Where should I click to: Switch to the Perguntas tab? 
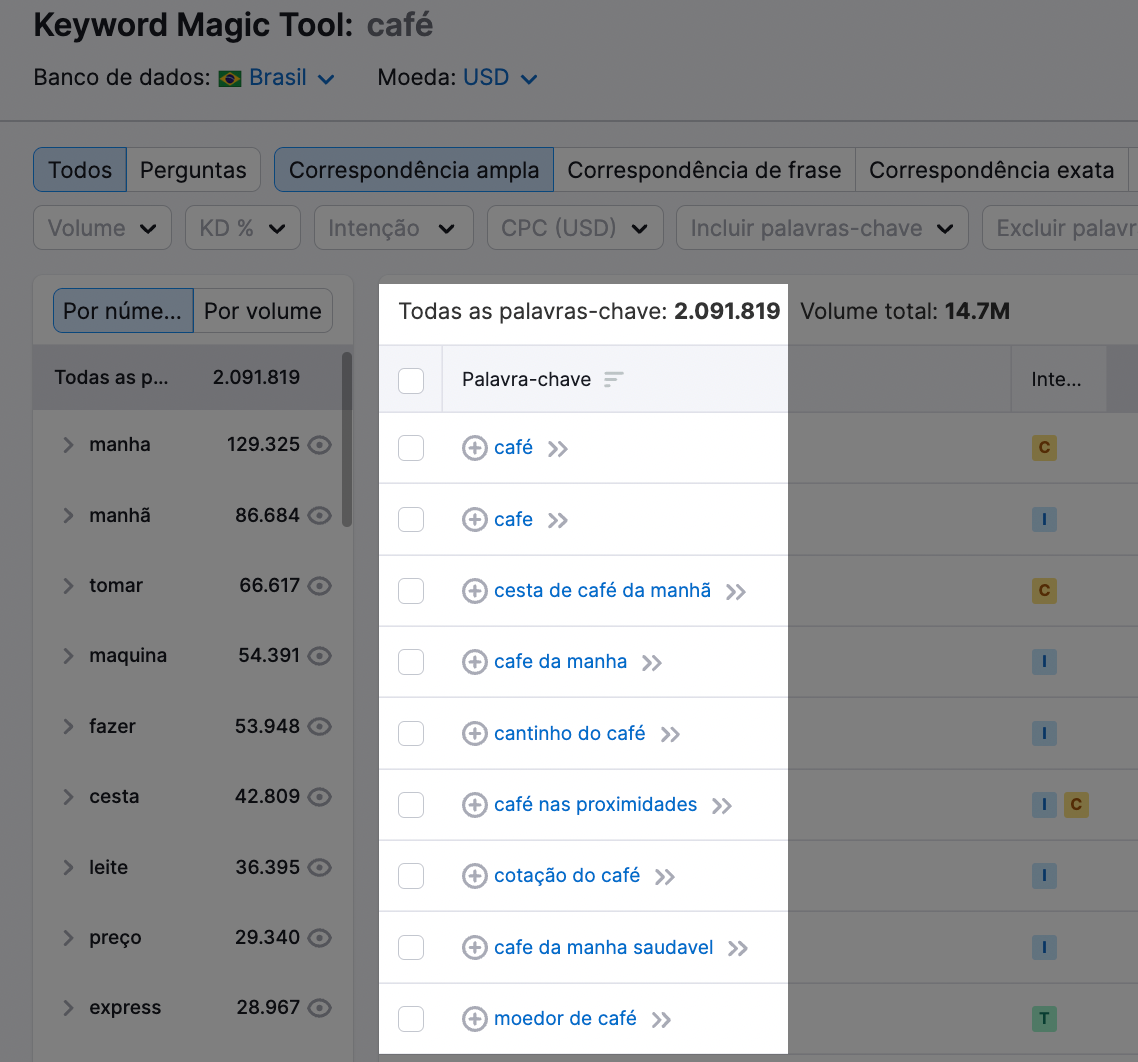point(193,170)
